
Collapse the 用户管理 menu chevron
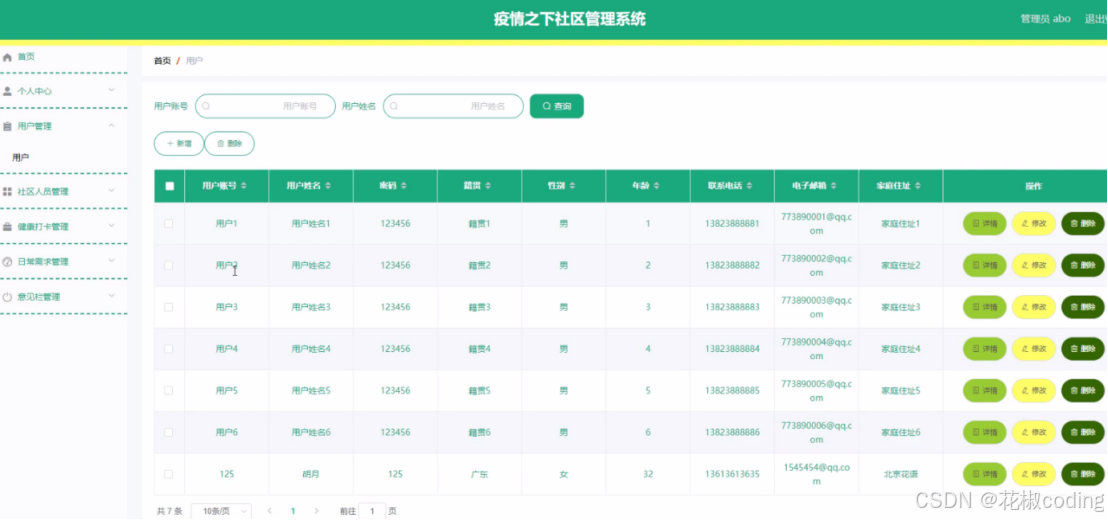(x=112, y=125)
